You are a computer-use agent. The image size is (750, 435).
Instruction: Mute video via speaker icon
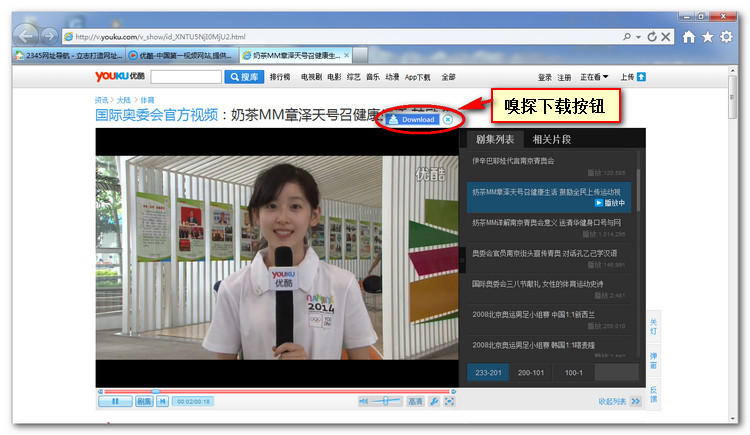pyautogui.click(x=364, y=402)
